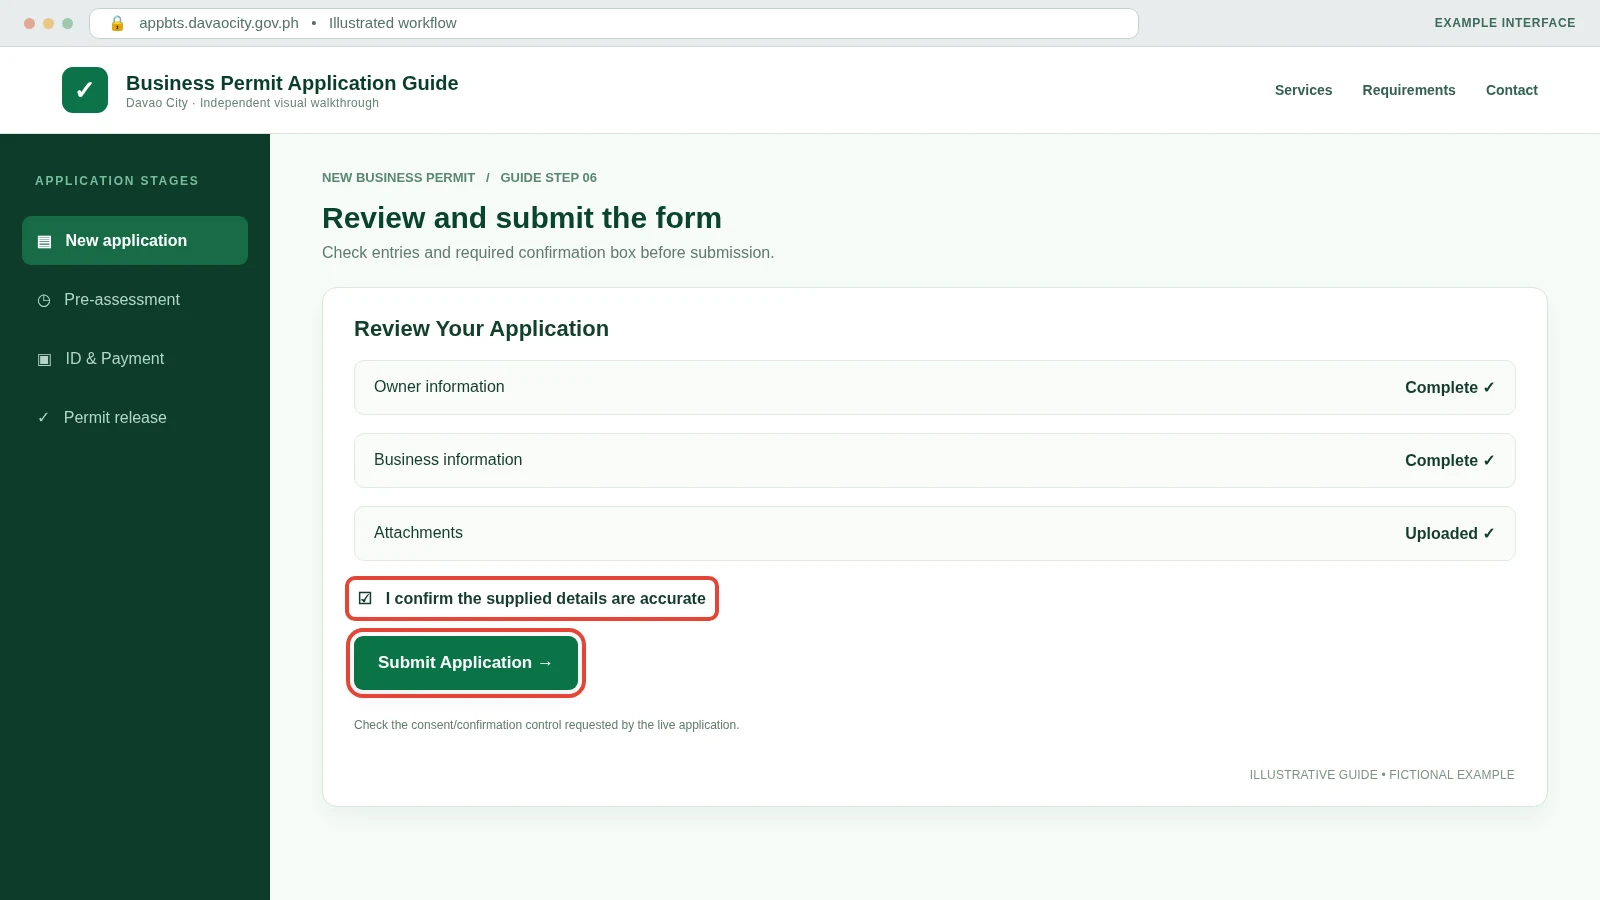Click NEW BUSINESS PERMIT breadcrumb link
Screen dimensions: 1600x900
click(x=398, y=178)
